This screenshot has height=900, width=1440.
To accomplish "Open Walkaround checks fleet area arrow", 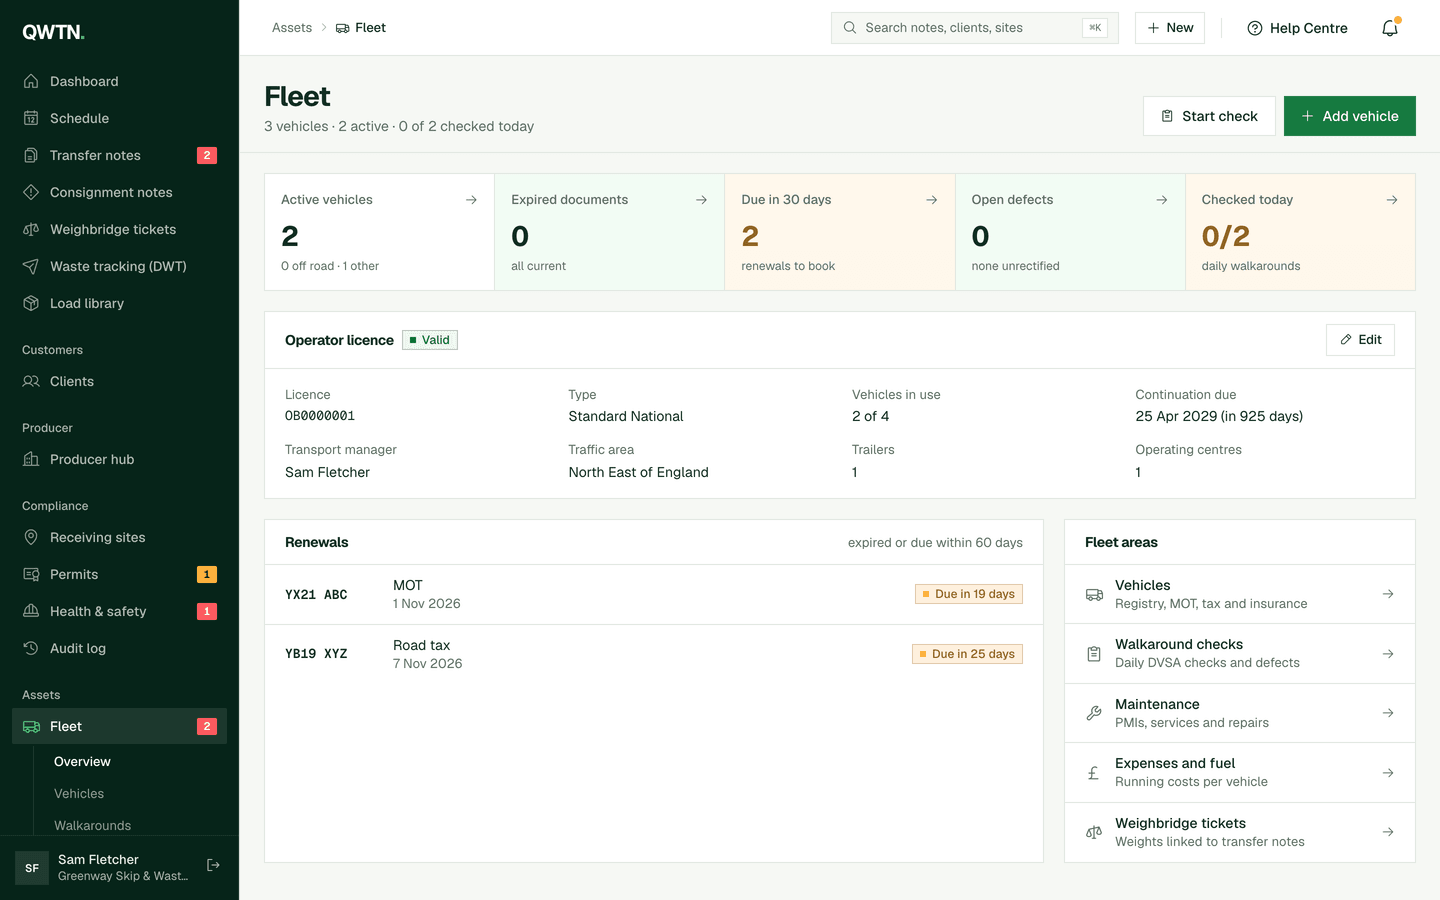I will (1388, 654).
